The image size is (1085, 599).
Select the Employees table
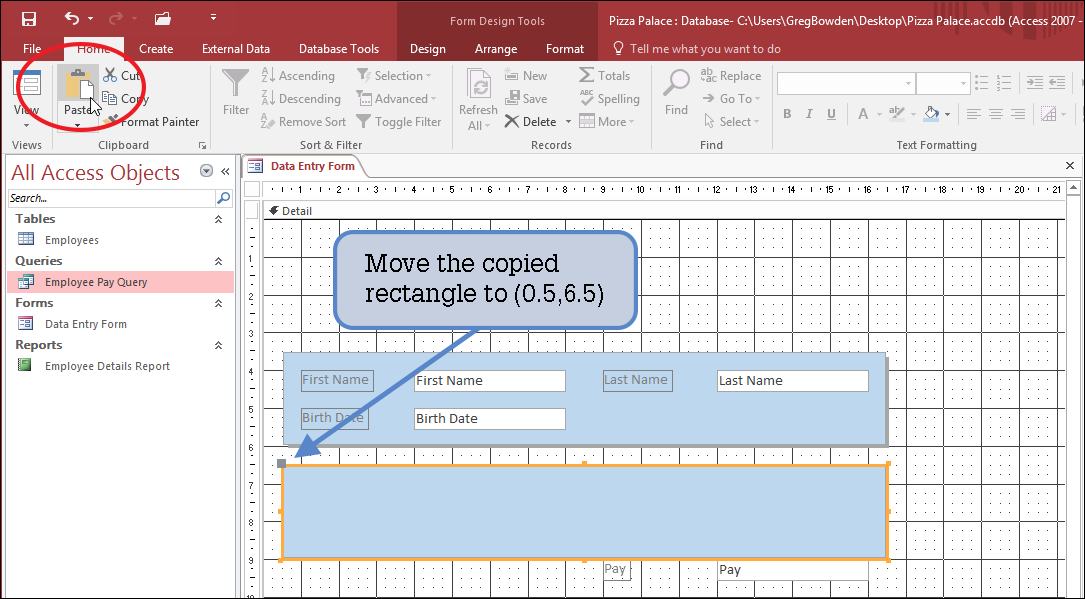pyautogui.click(x=72, y=240)
